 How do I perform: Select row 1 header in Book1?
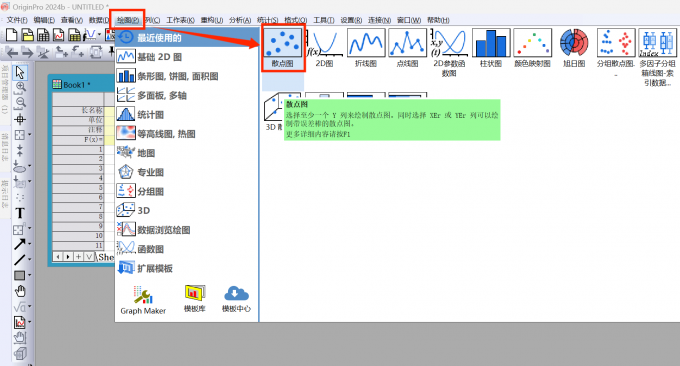pos(78,150)
